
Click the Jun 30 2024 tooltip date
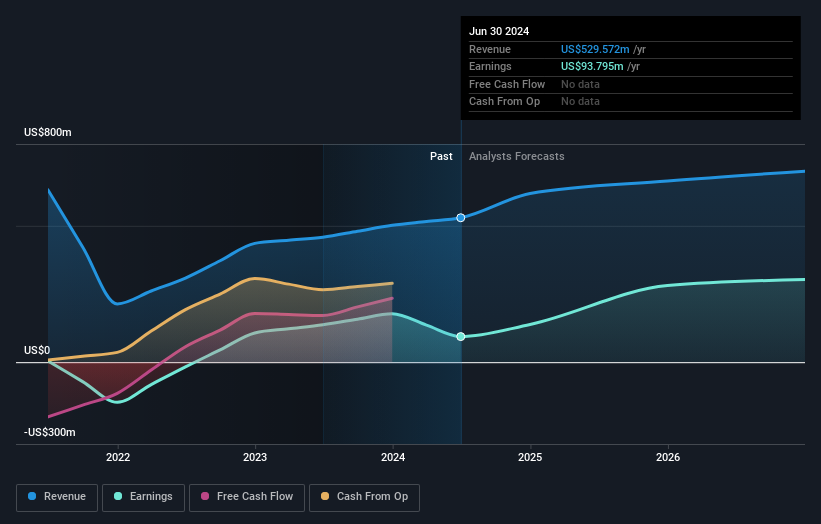(499, 31)
